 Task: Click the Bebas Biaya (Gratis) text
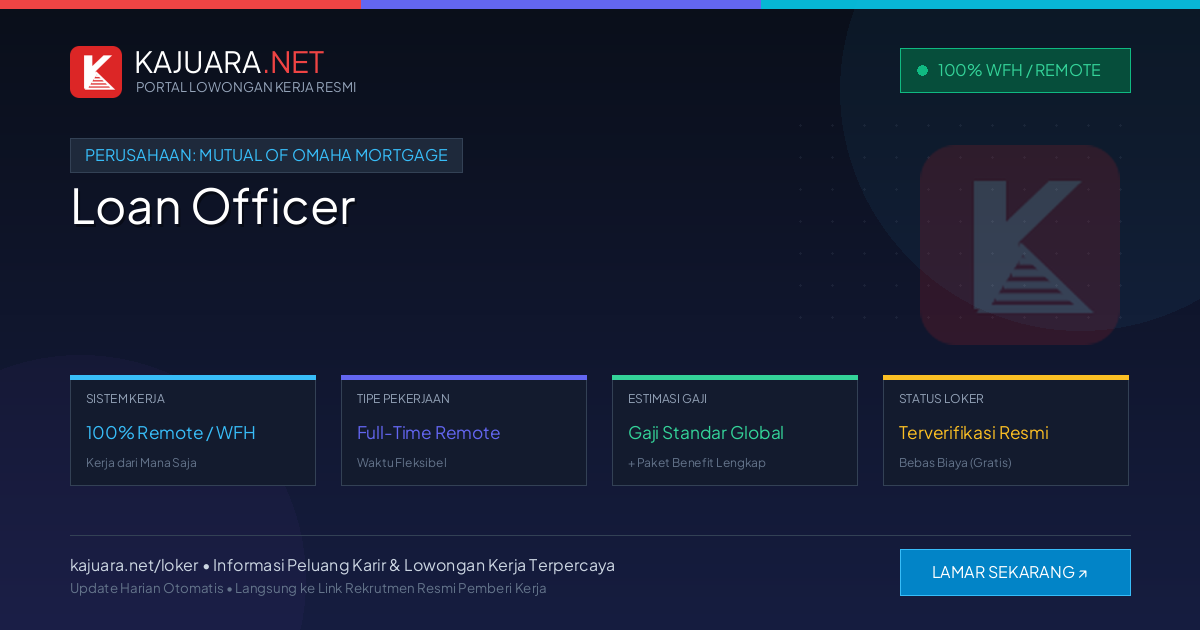[x=955, y=463]
